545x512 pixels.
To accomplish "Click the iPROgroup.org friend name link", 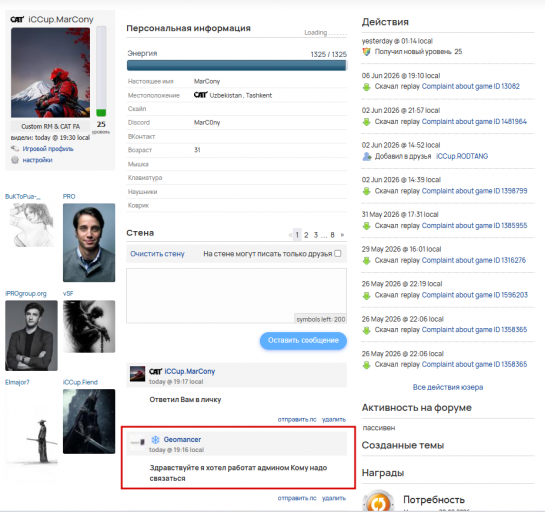I will [26, 294].
